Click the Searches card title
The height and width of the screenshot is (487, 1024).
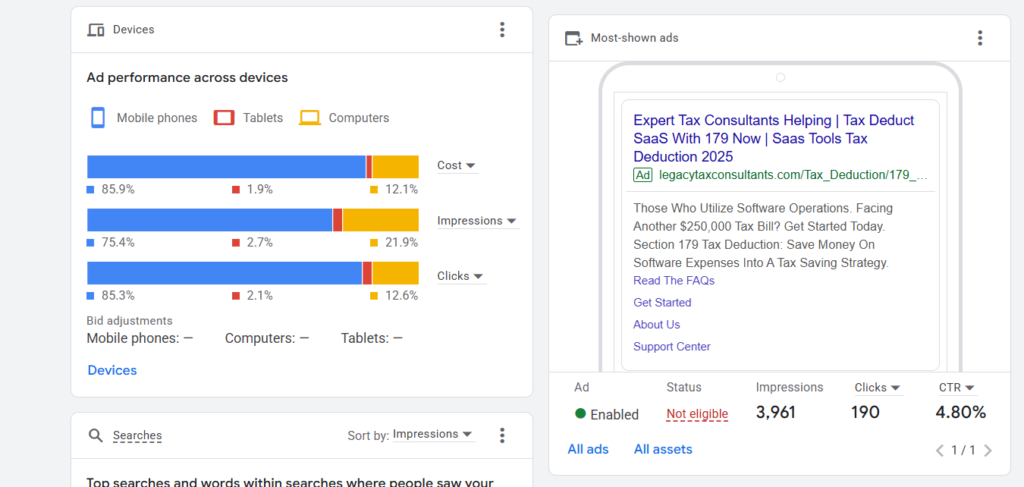click(x=137, y=435)
